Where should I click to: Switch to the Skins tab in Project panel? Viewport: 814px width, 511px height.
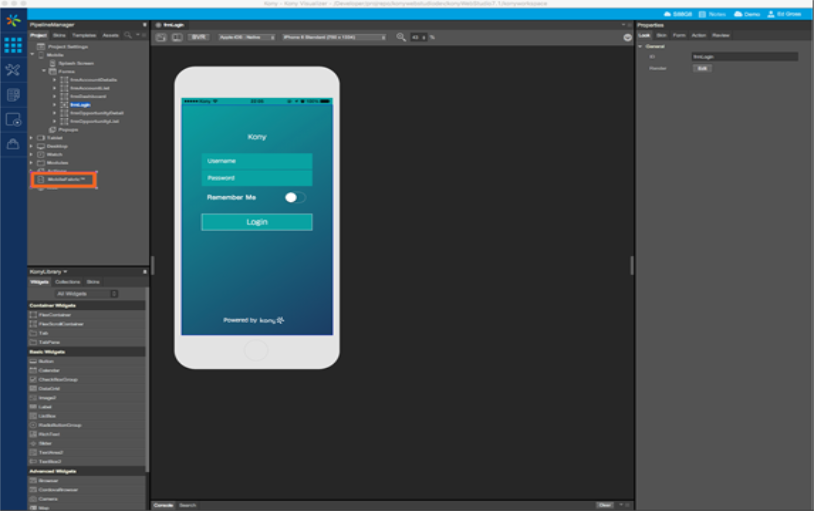pyautogui.click(x=59, y=35)
